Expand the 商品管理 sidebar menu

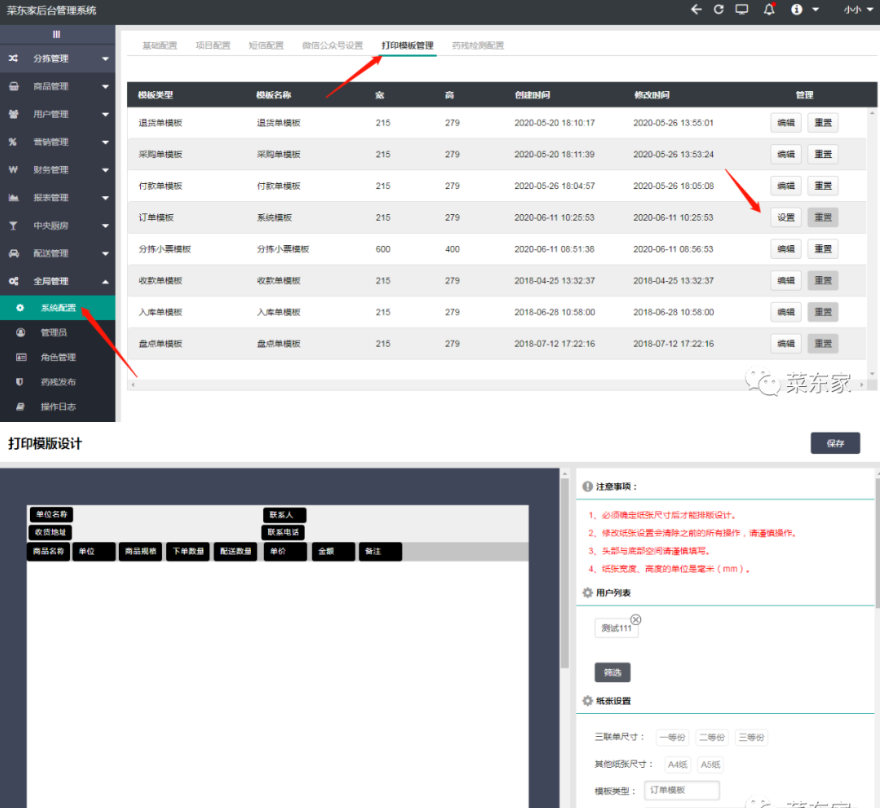(57, 87)
